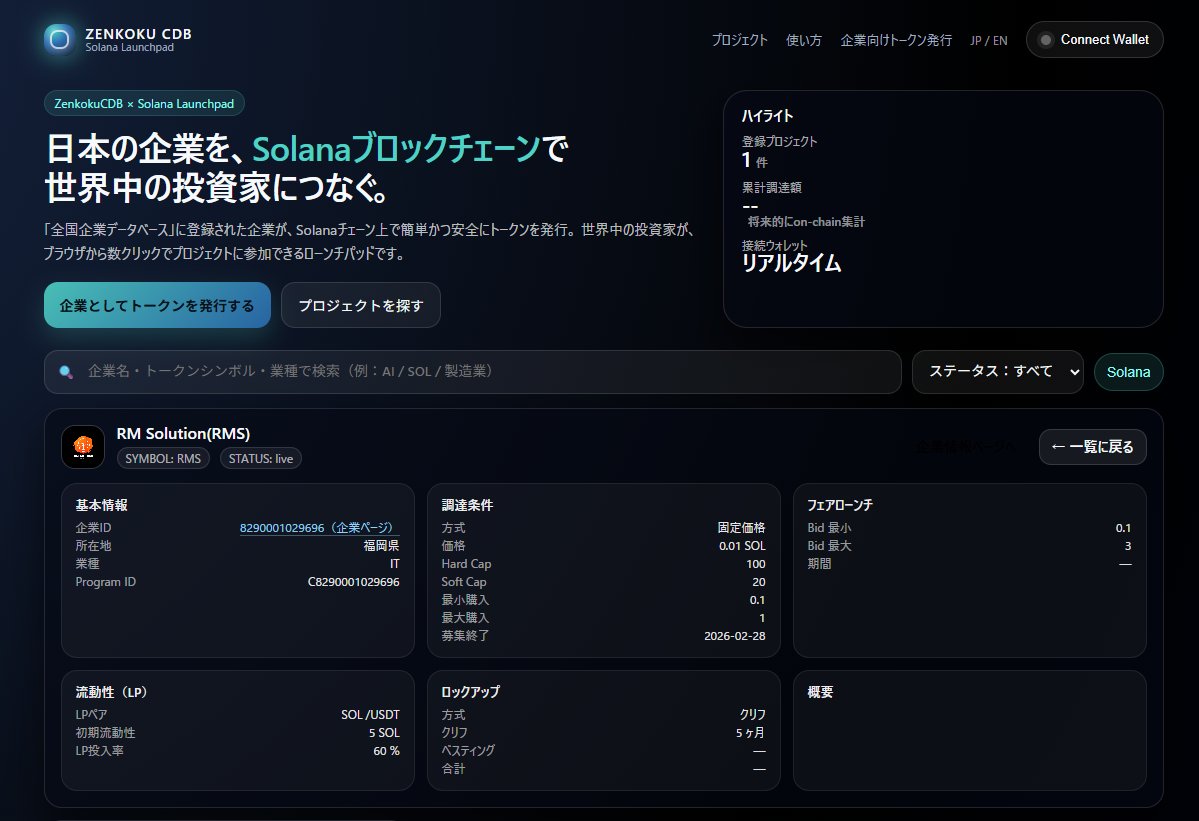The width and height of the screenshot is (1199, 821).
Task: Click the 概要 section heading
Action: tap(820, 692)
